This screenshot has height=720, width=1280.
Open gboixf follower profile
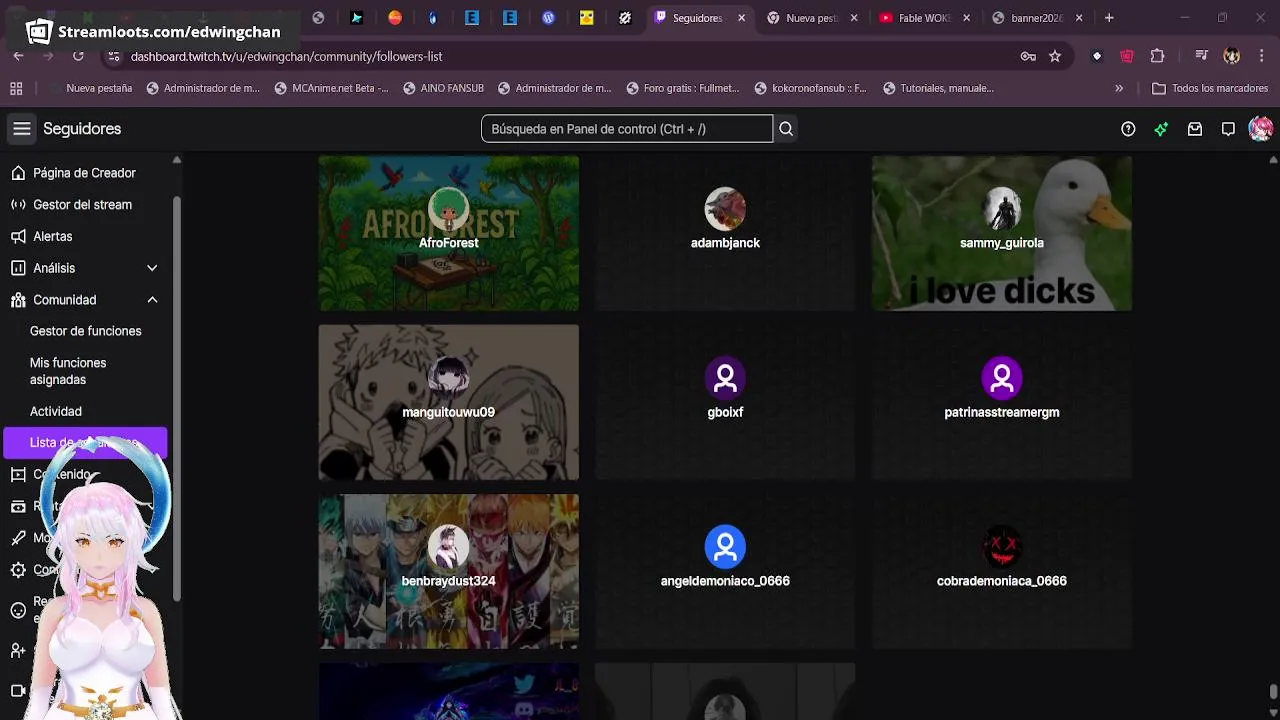click(x=725, y=402)
